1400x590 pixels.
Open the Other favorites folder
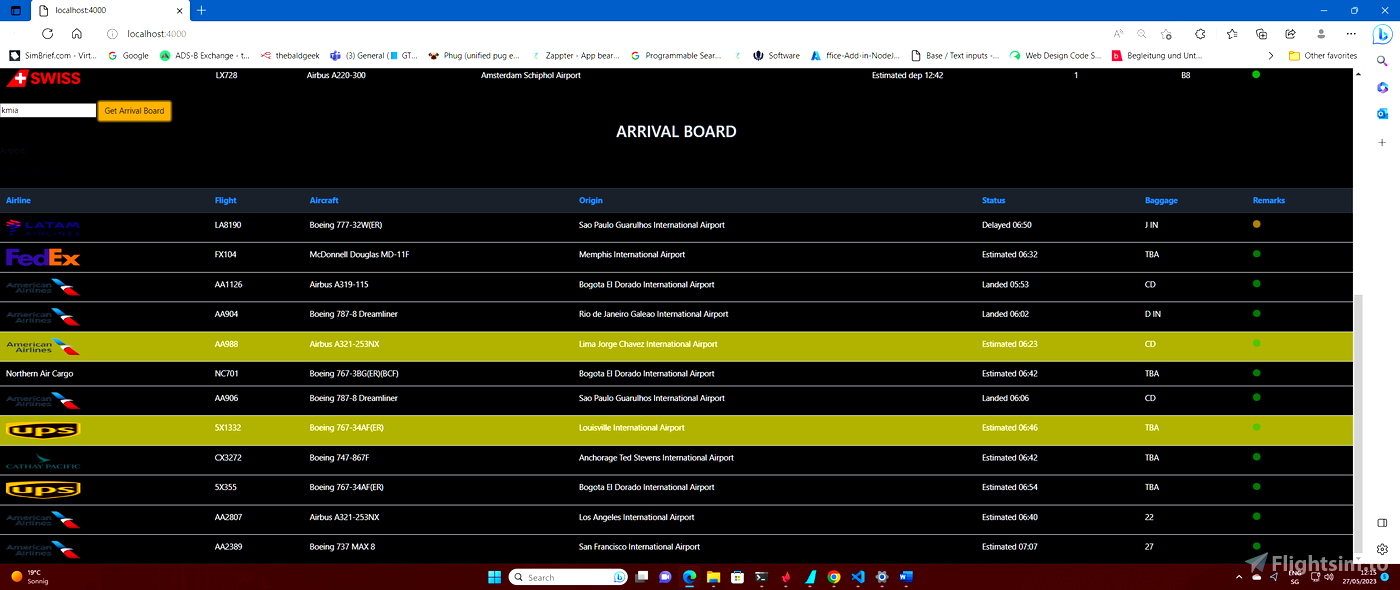coord(1323,56)
